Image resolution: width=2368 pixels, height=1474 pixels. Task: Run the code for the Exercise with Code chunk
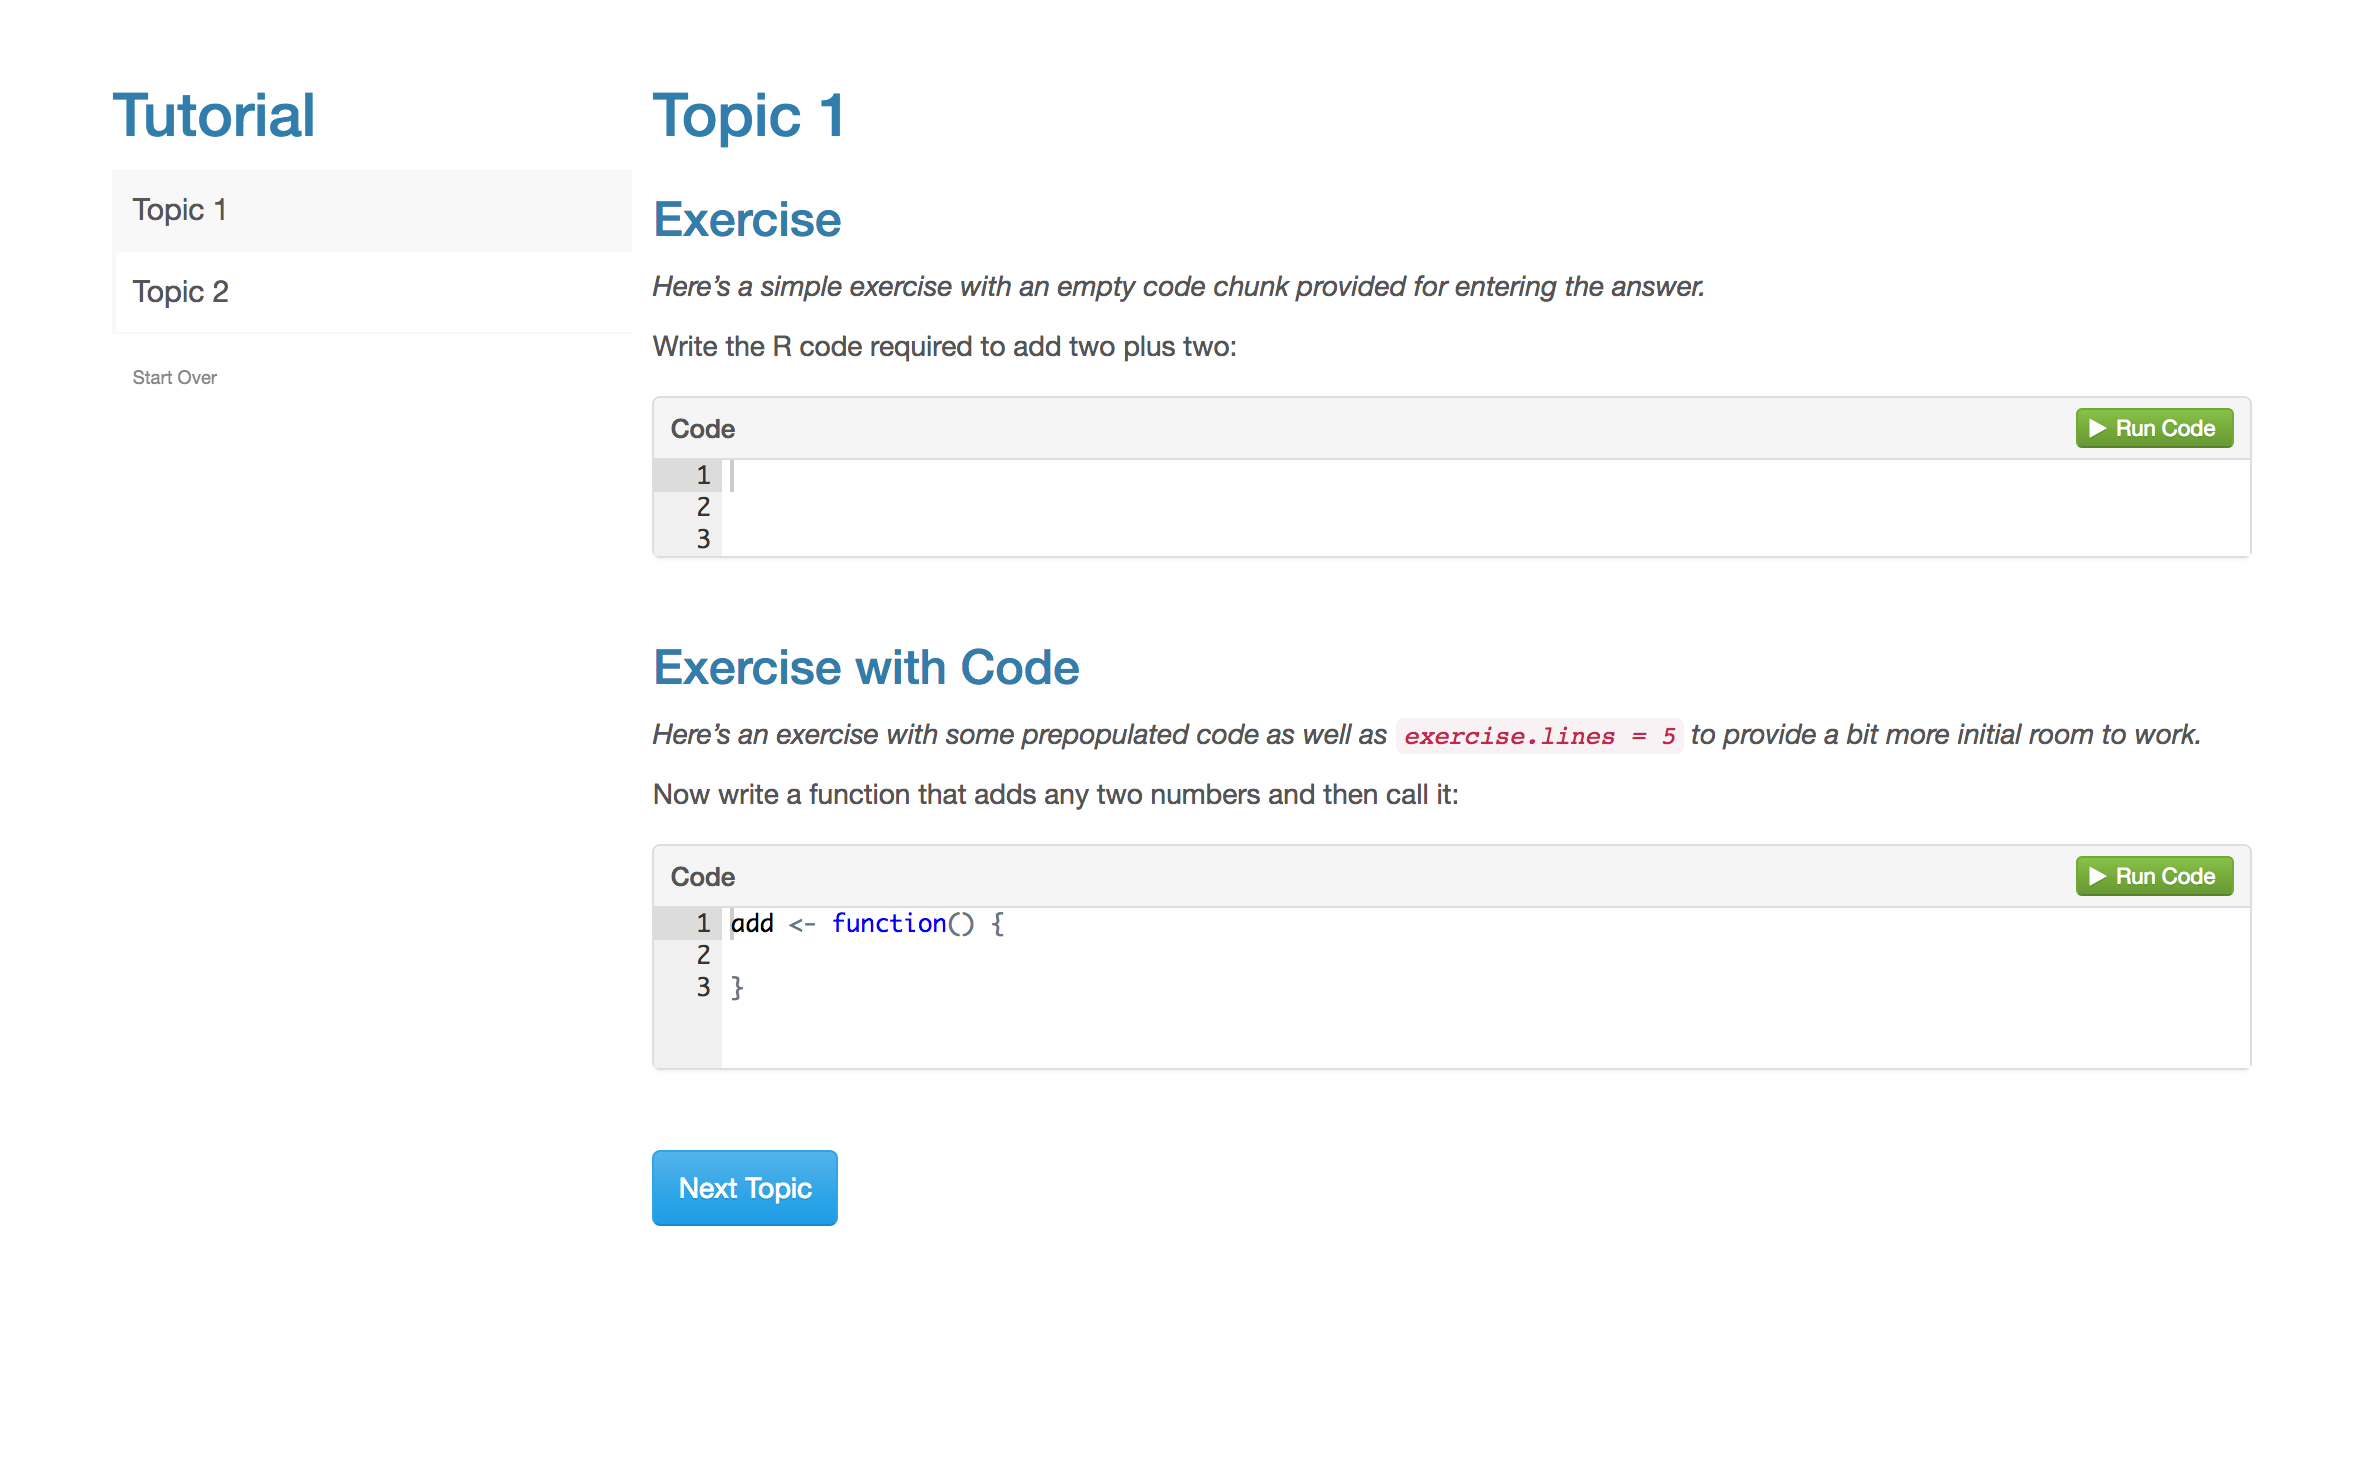tap(2154, 876)
